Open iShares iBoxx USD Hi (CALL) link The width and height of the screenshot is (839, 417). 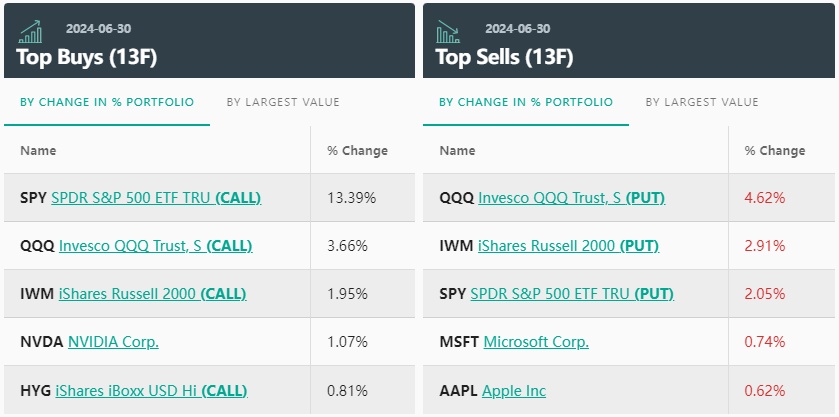click(151, 390)
